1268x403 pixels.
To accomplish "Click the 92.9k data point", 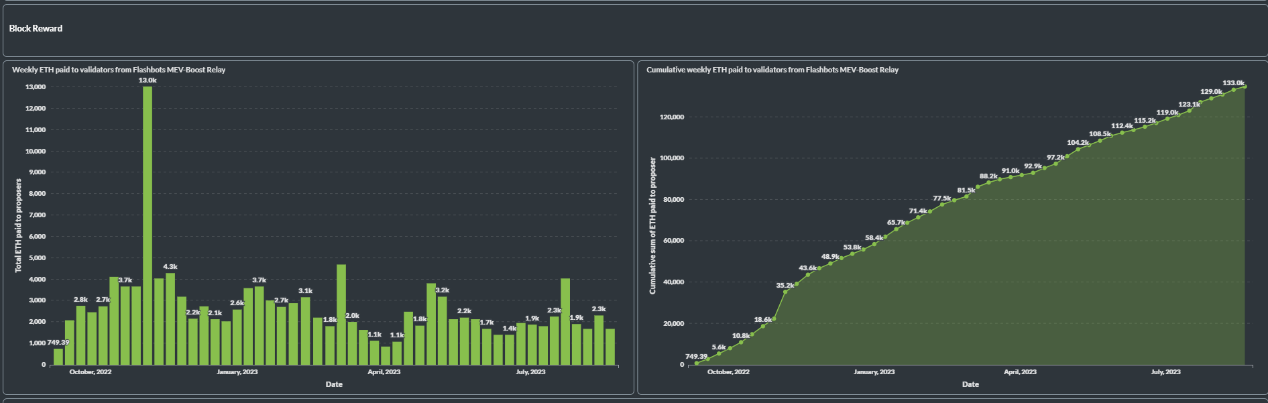I will click(x=1032, y=173).
